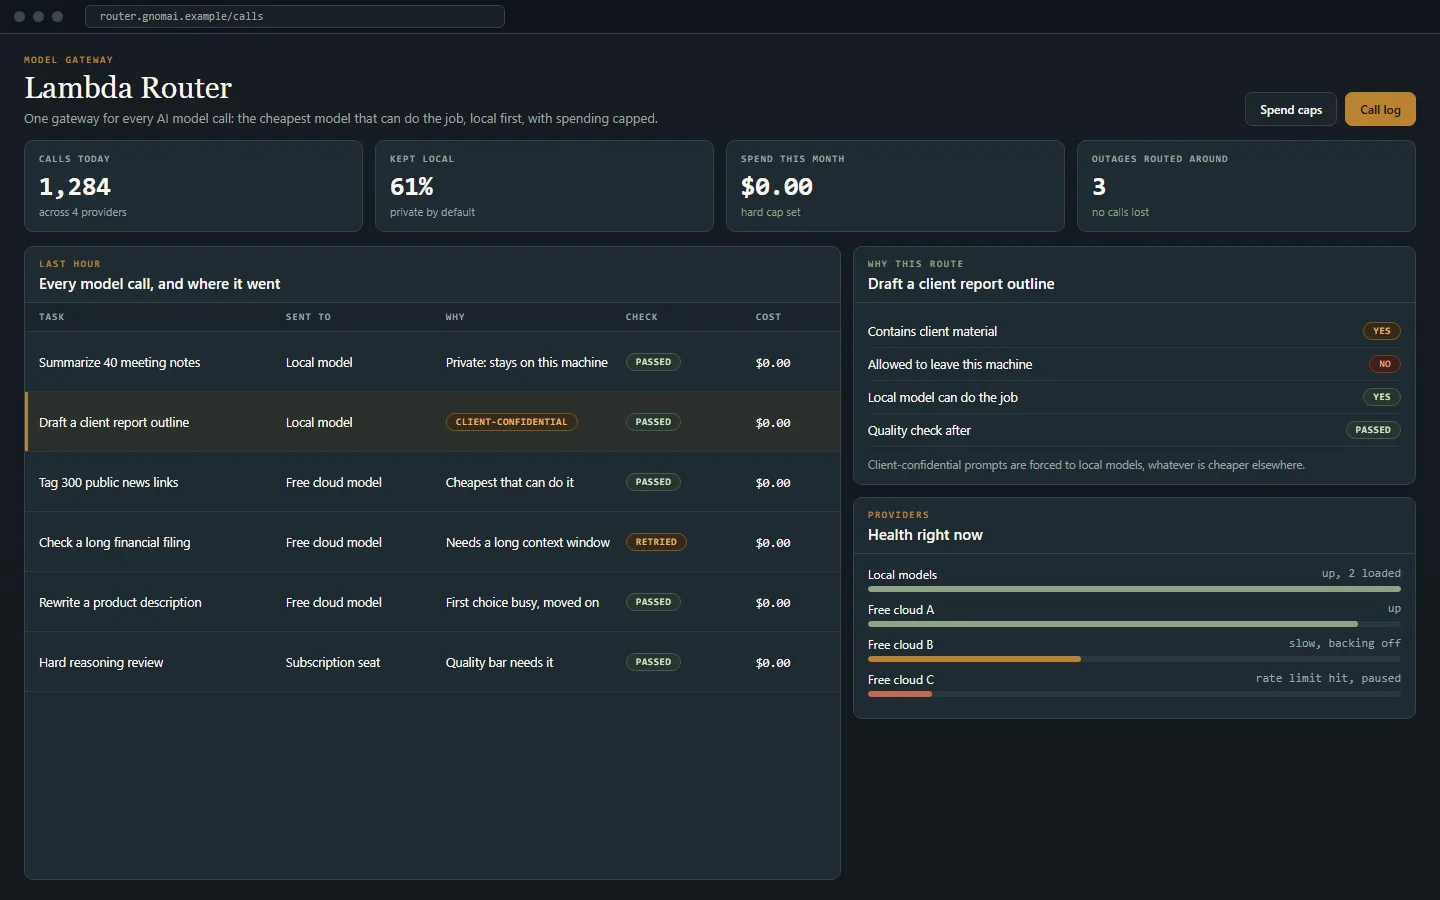This screenshot has height=900, width=1440.
Task: Select the Draft a client report outline row
Action: (x=432, y=422)
